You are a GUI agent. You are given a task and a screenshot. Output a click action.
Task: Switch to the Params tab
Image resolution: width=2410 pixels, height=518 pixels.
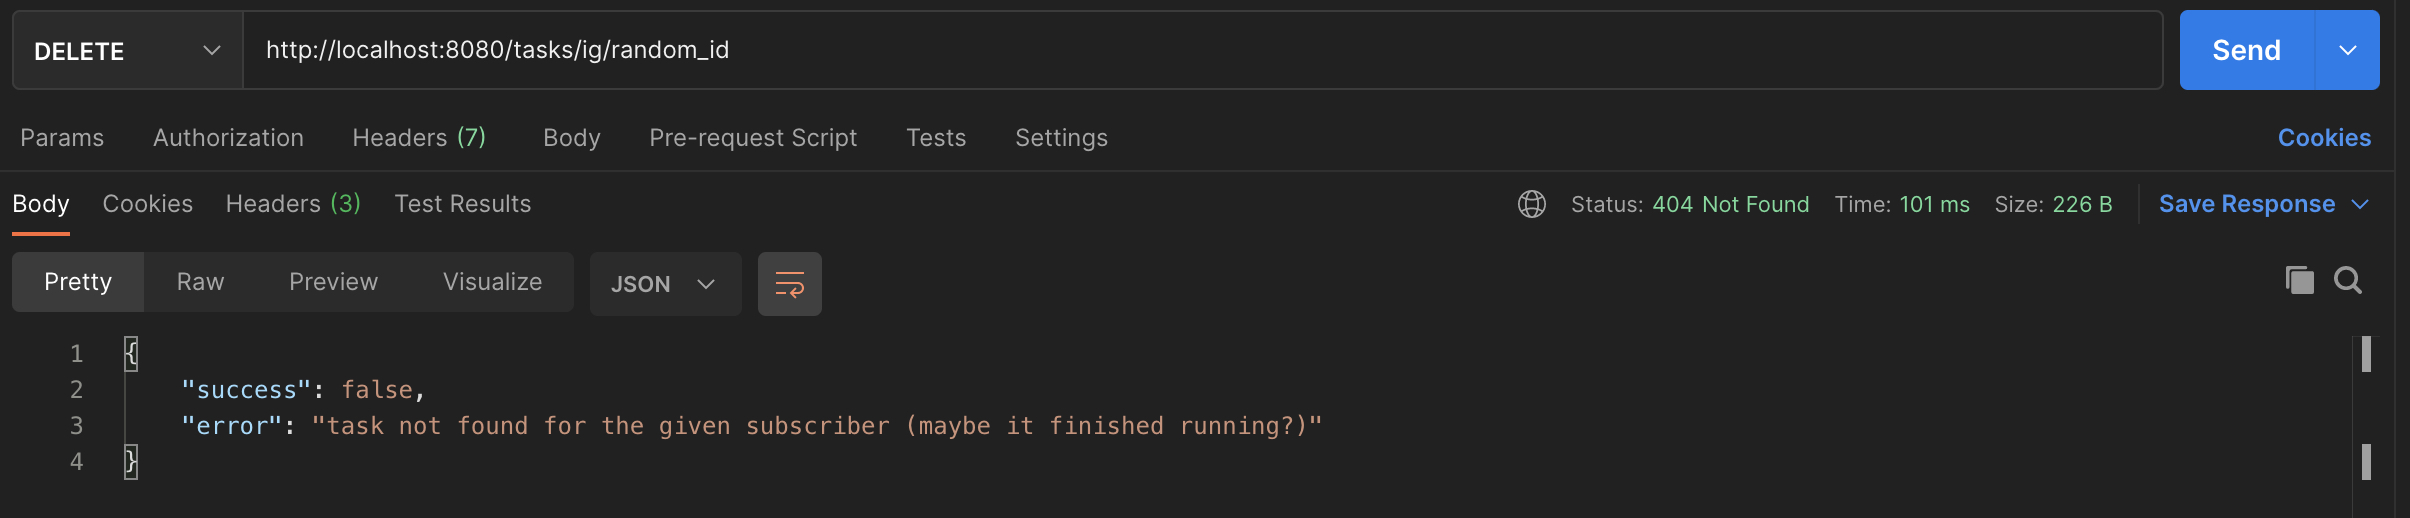tap(62, 138)
